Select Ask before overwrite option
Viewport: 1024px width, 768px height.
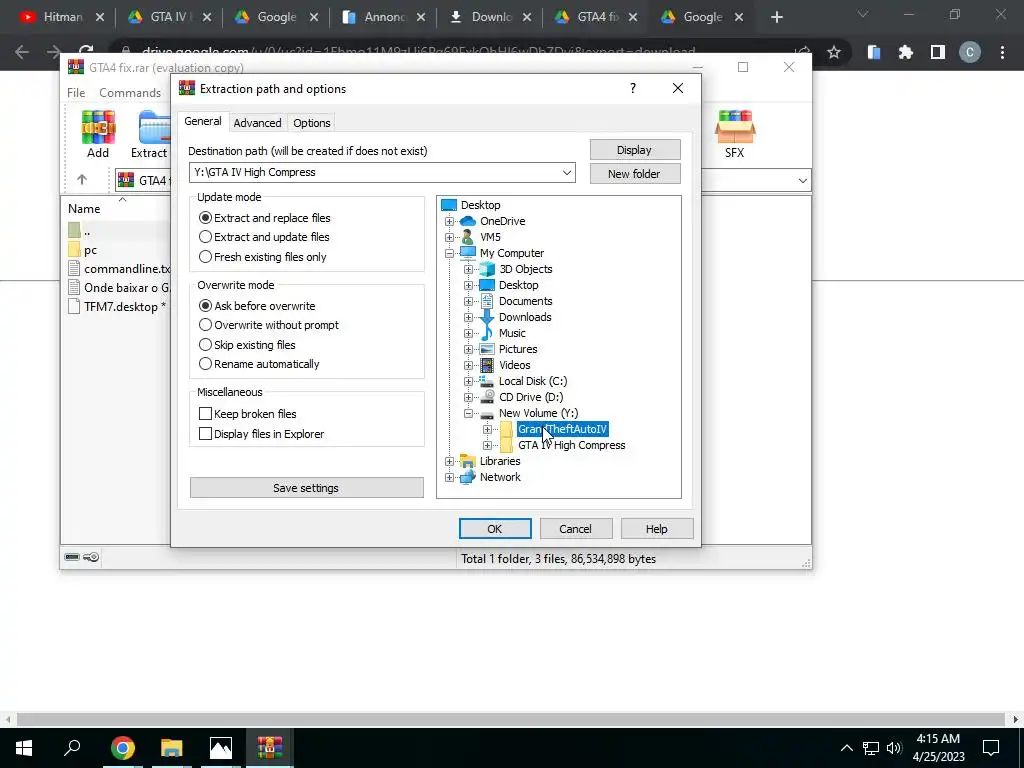click(257, 306)
